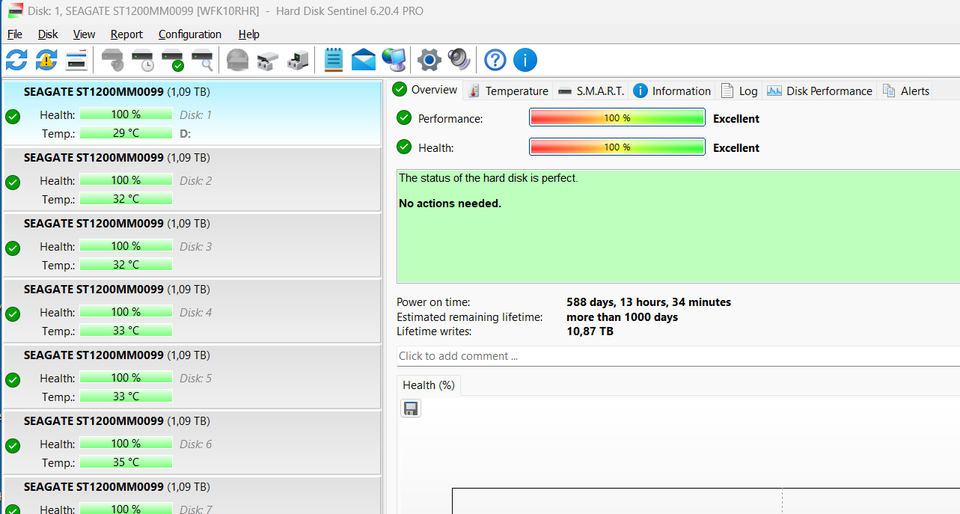
Task: Select the SEAGATE drive labeled Disk 3
Action: coord(192,246)
